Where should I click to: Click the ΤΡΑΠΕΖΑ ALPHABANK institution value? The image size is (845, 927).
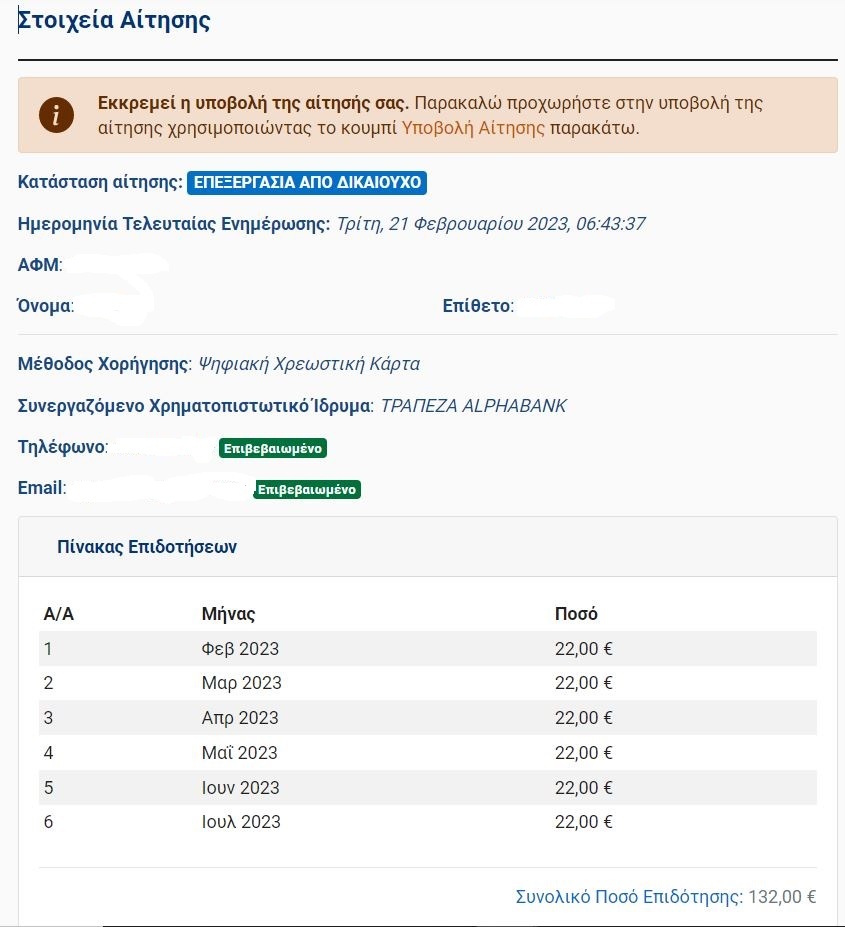tap(473, 406)
